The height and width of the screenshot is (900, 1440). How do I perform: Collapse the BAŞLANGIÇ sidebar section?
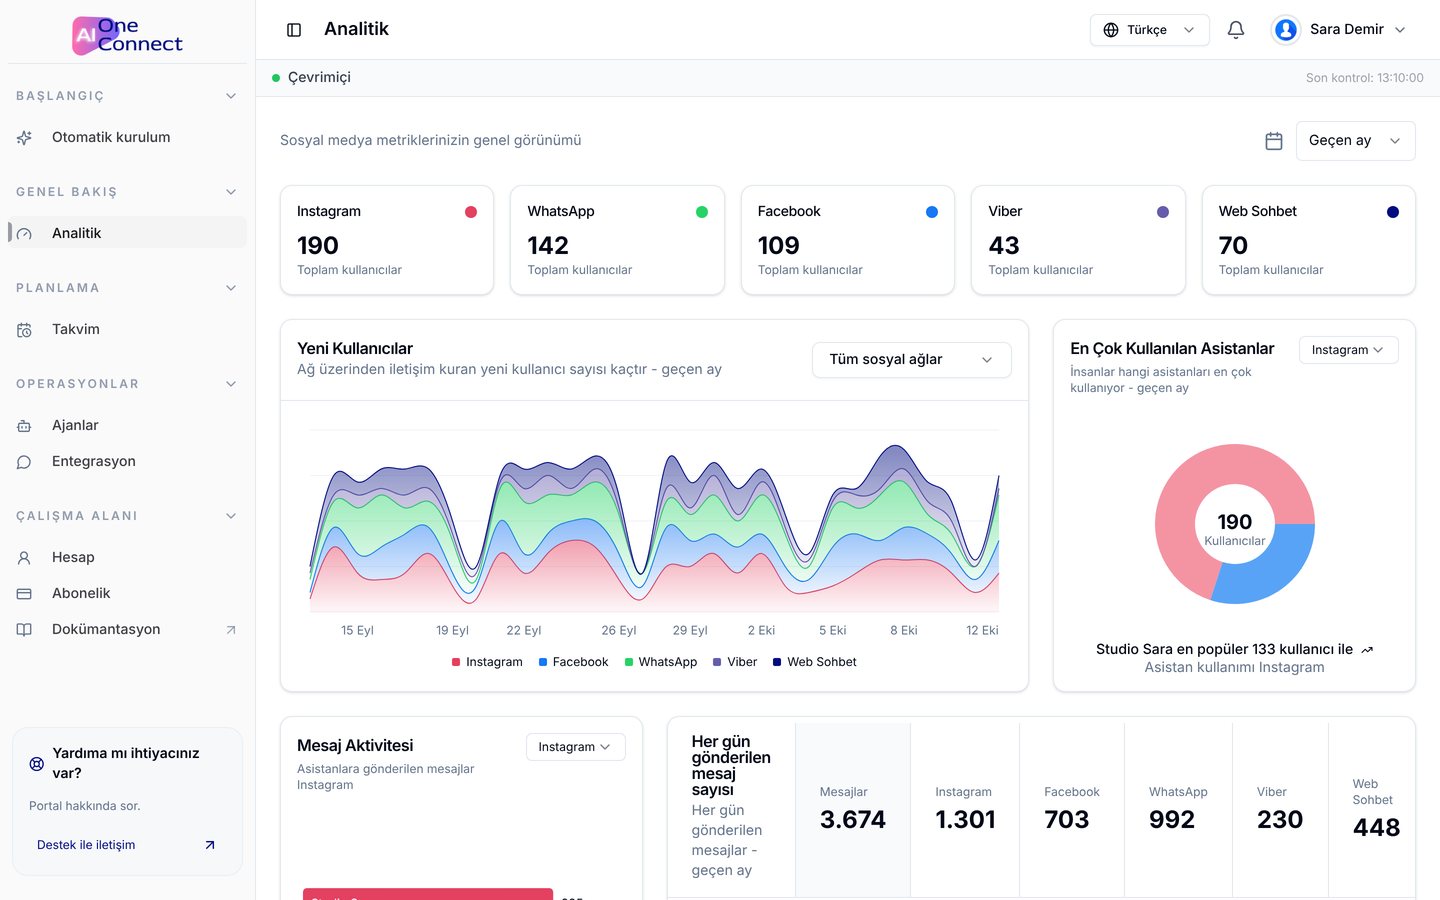click(x=231, y=96)
